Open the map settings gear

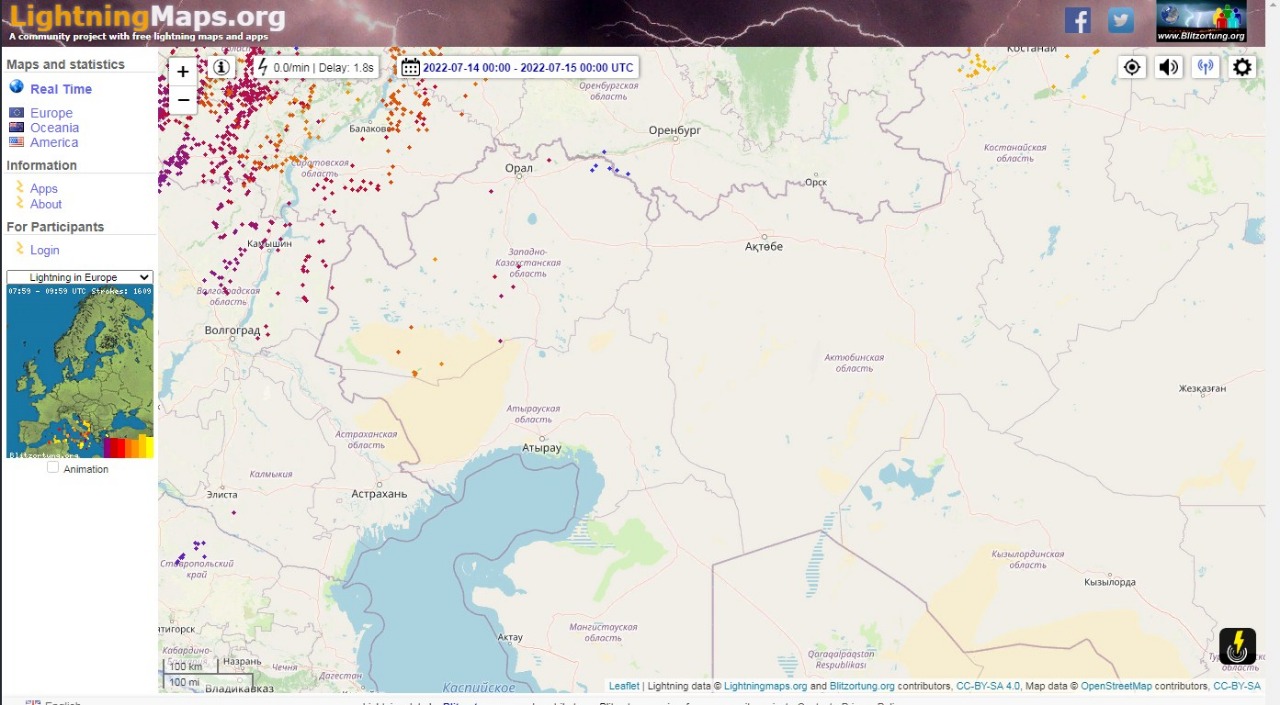pos(1242,67)
